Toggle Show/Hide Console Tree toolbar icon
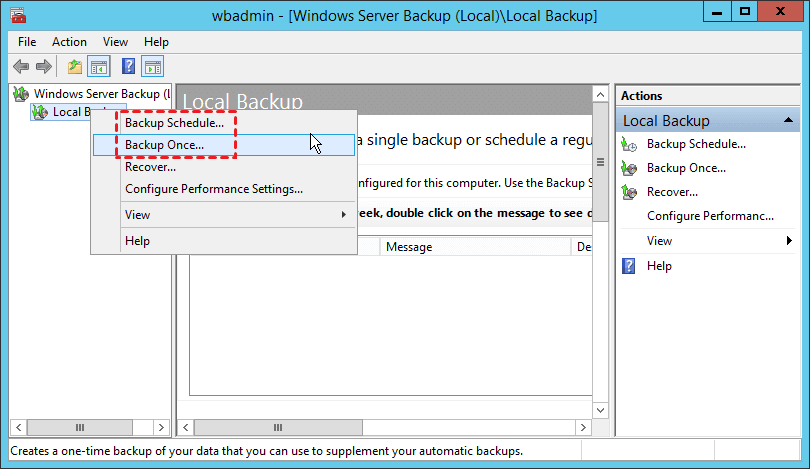 (x=99, y=67)
